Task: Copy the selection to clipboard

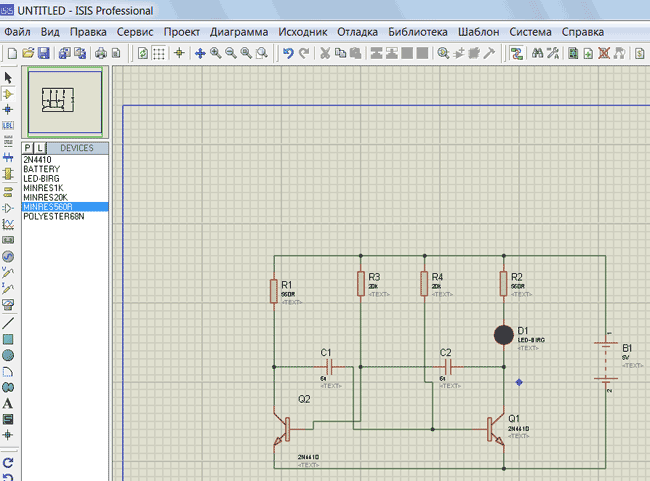Action: [x=340, y=53]
